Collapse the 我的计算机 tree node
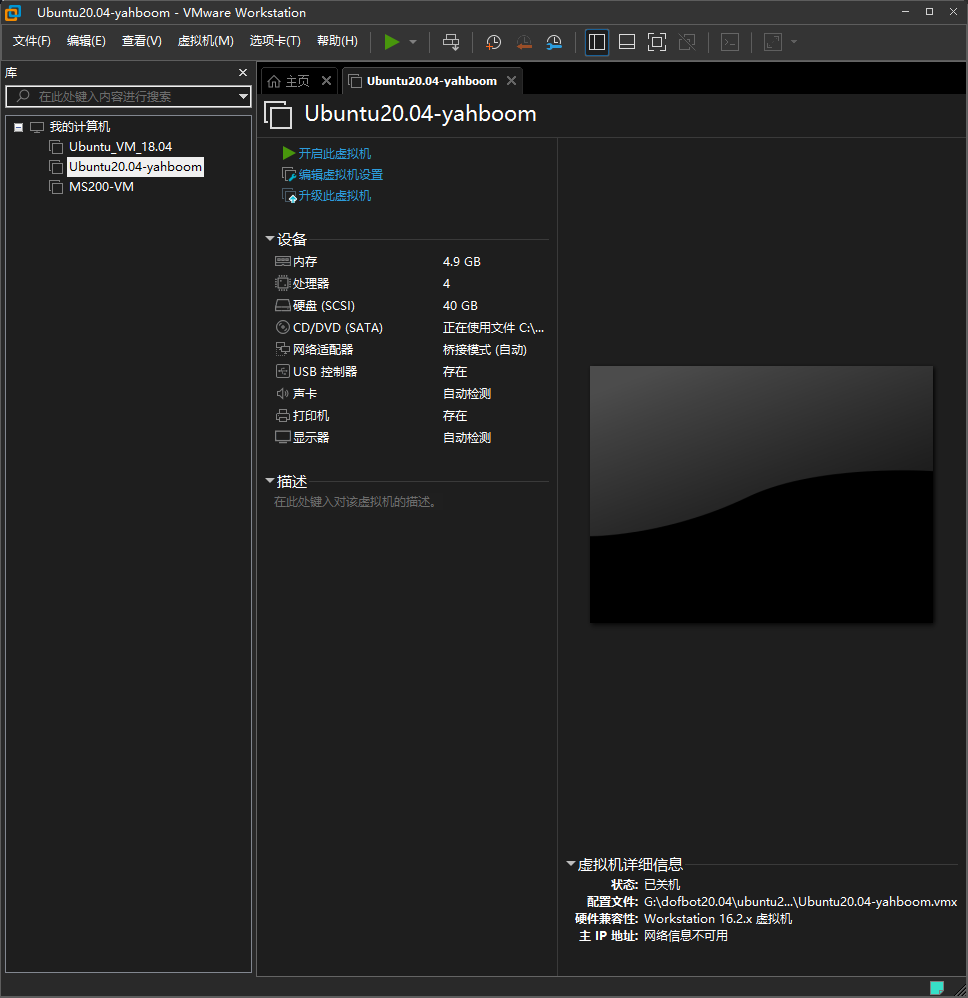 [19, 127]
